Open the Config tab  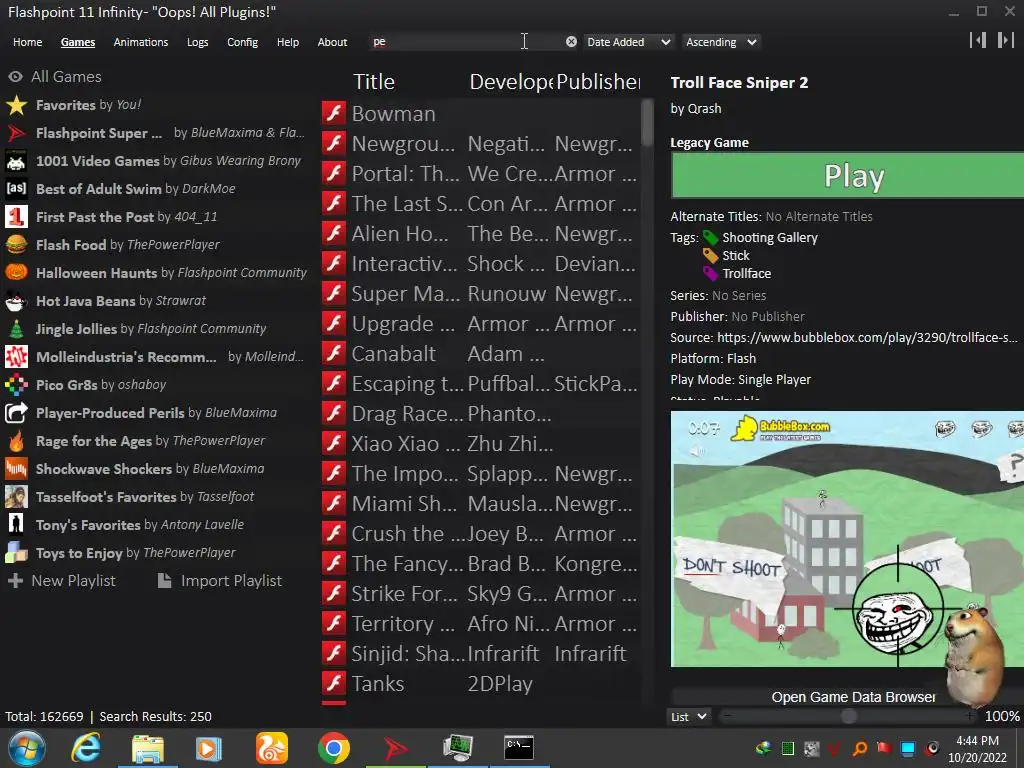click(x=242, y=42)
